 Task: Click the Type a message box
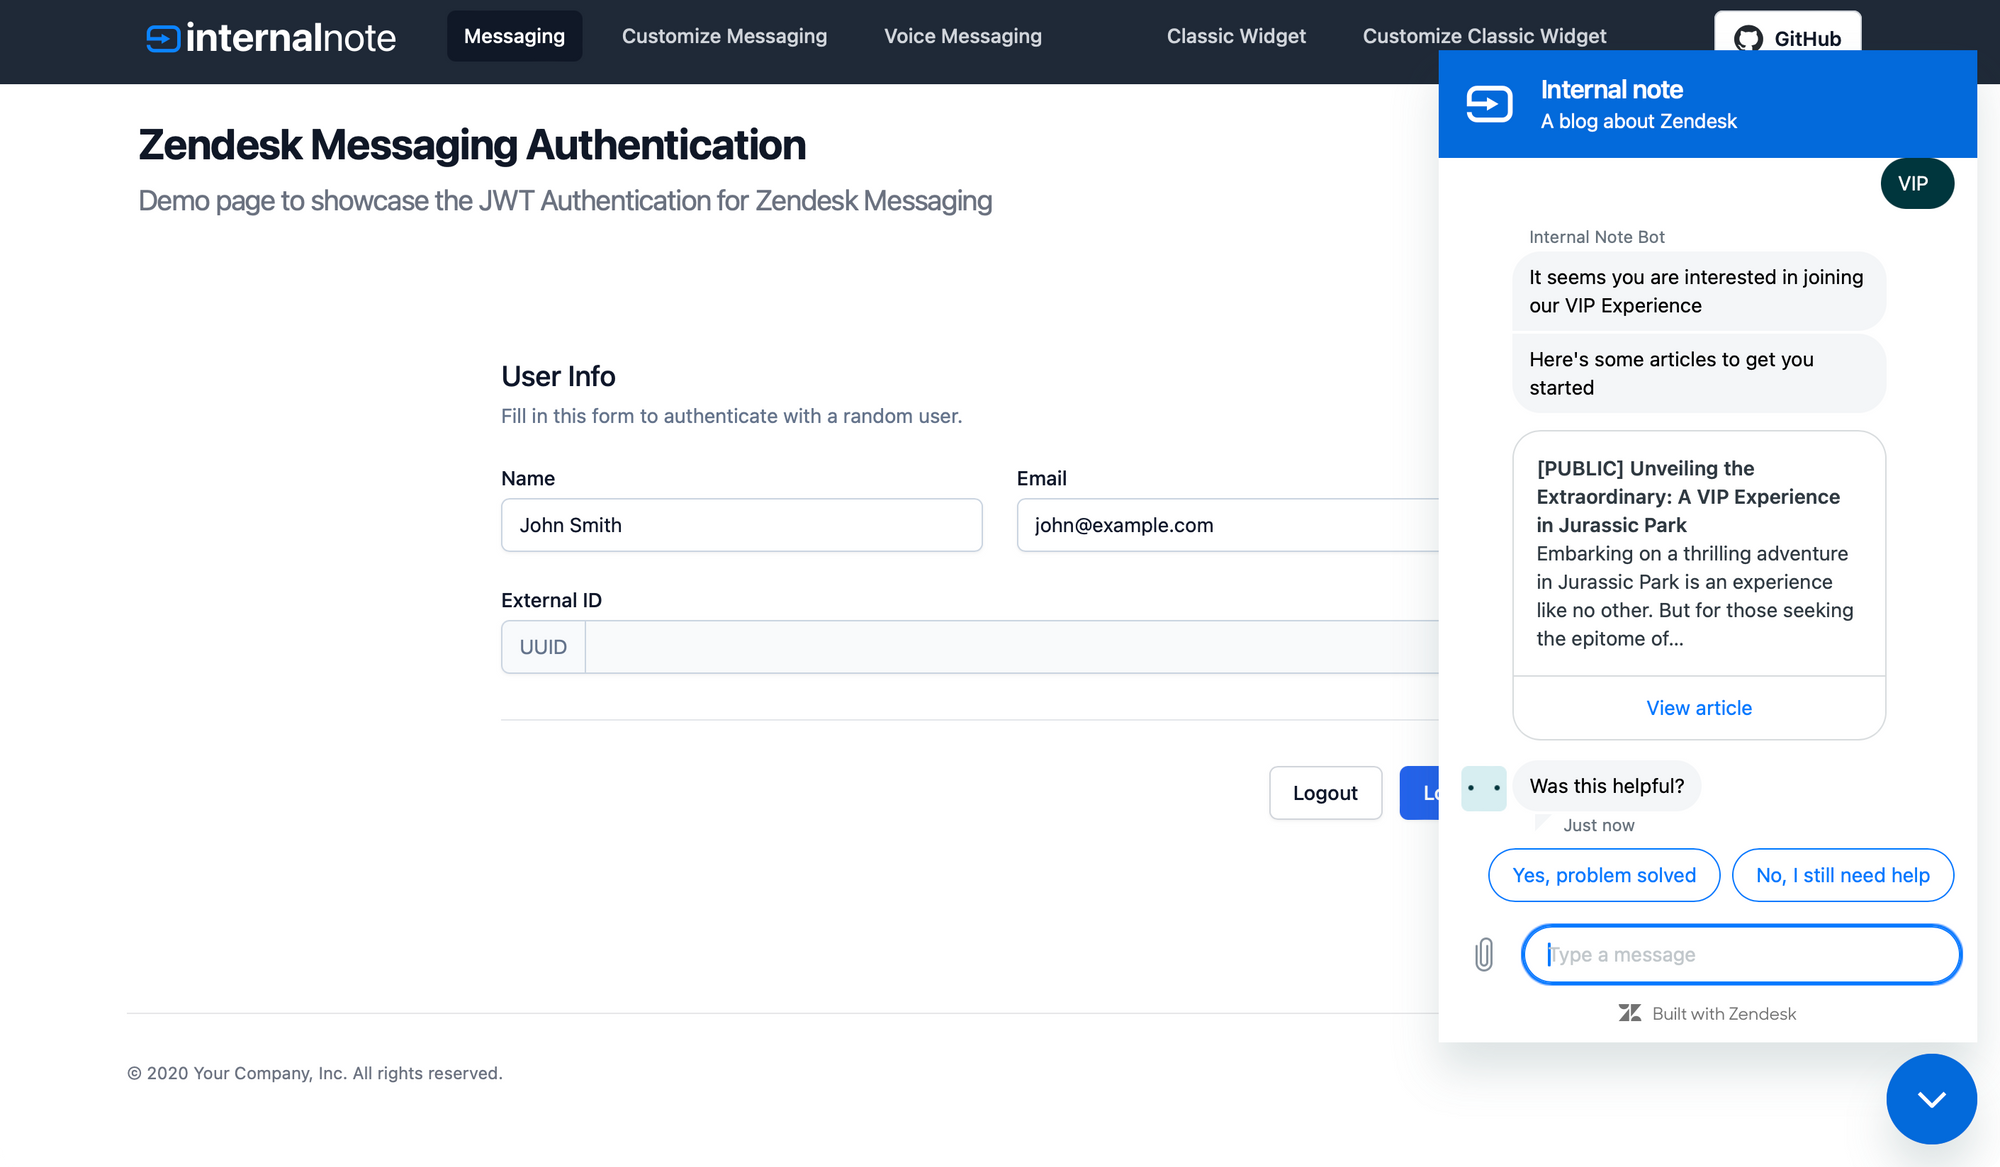point(1740,954)
